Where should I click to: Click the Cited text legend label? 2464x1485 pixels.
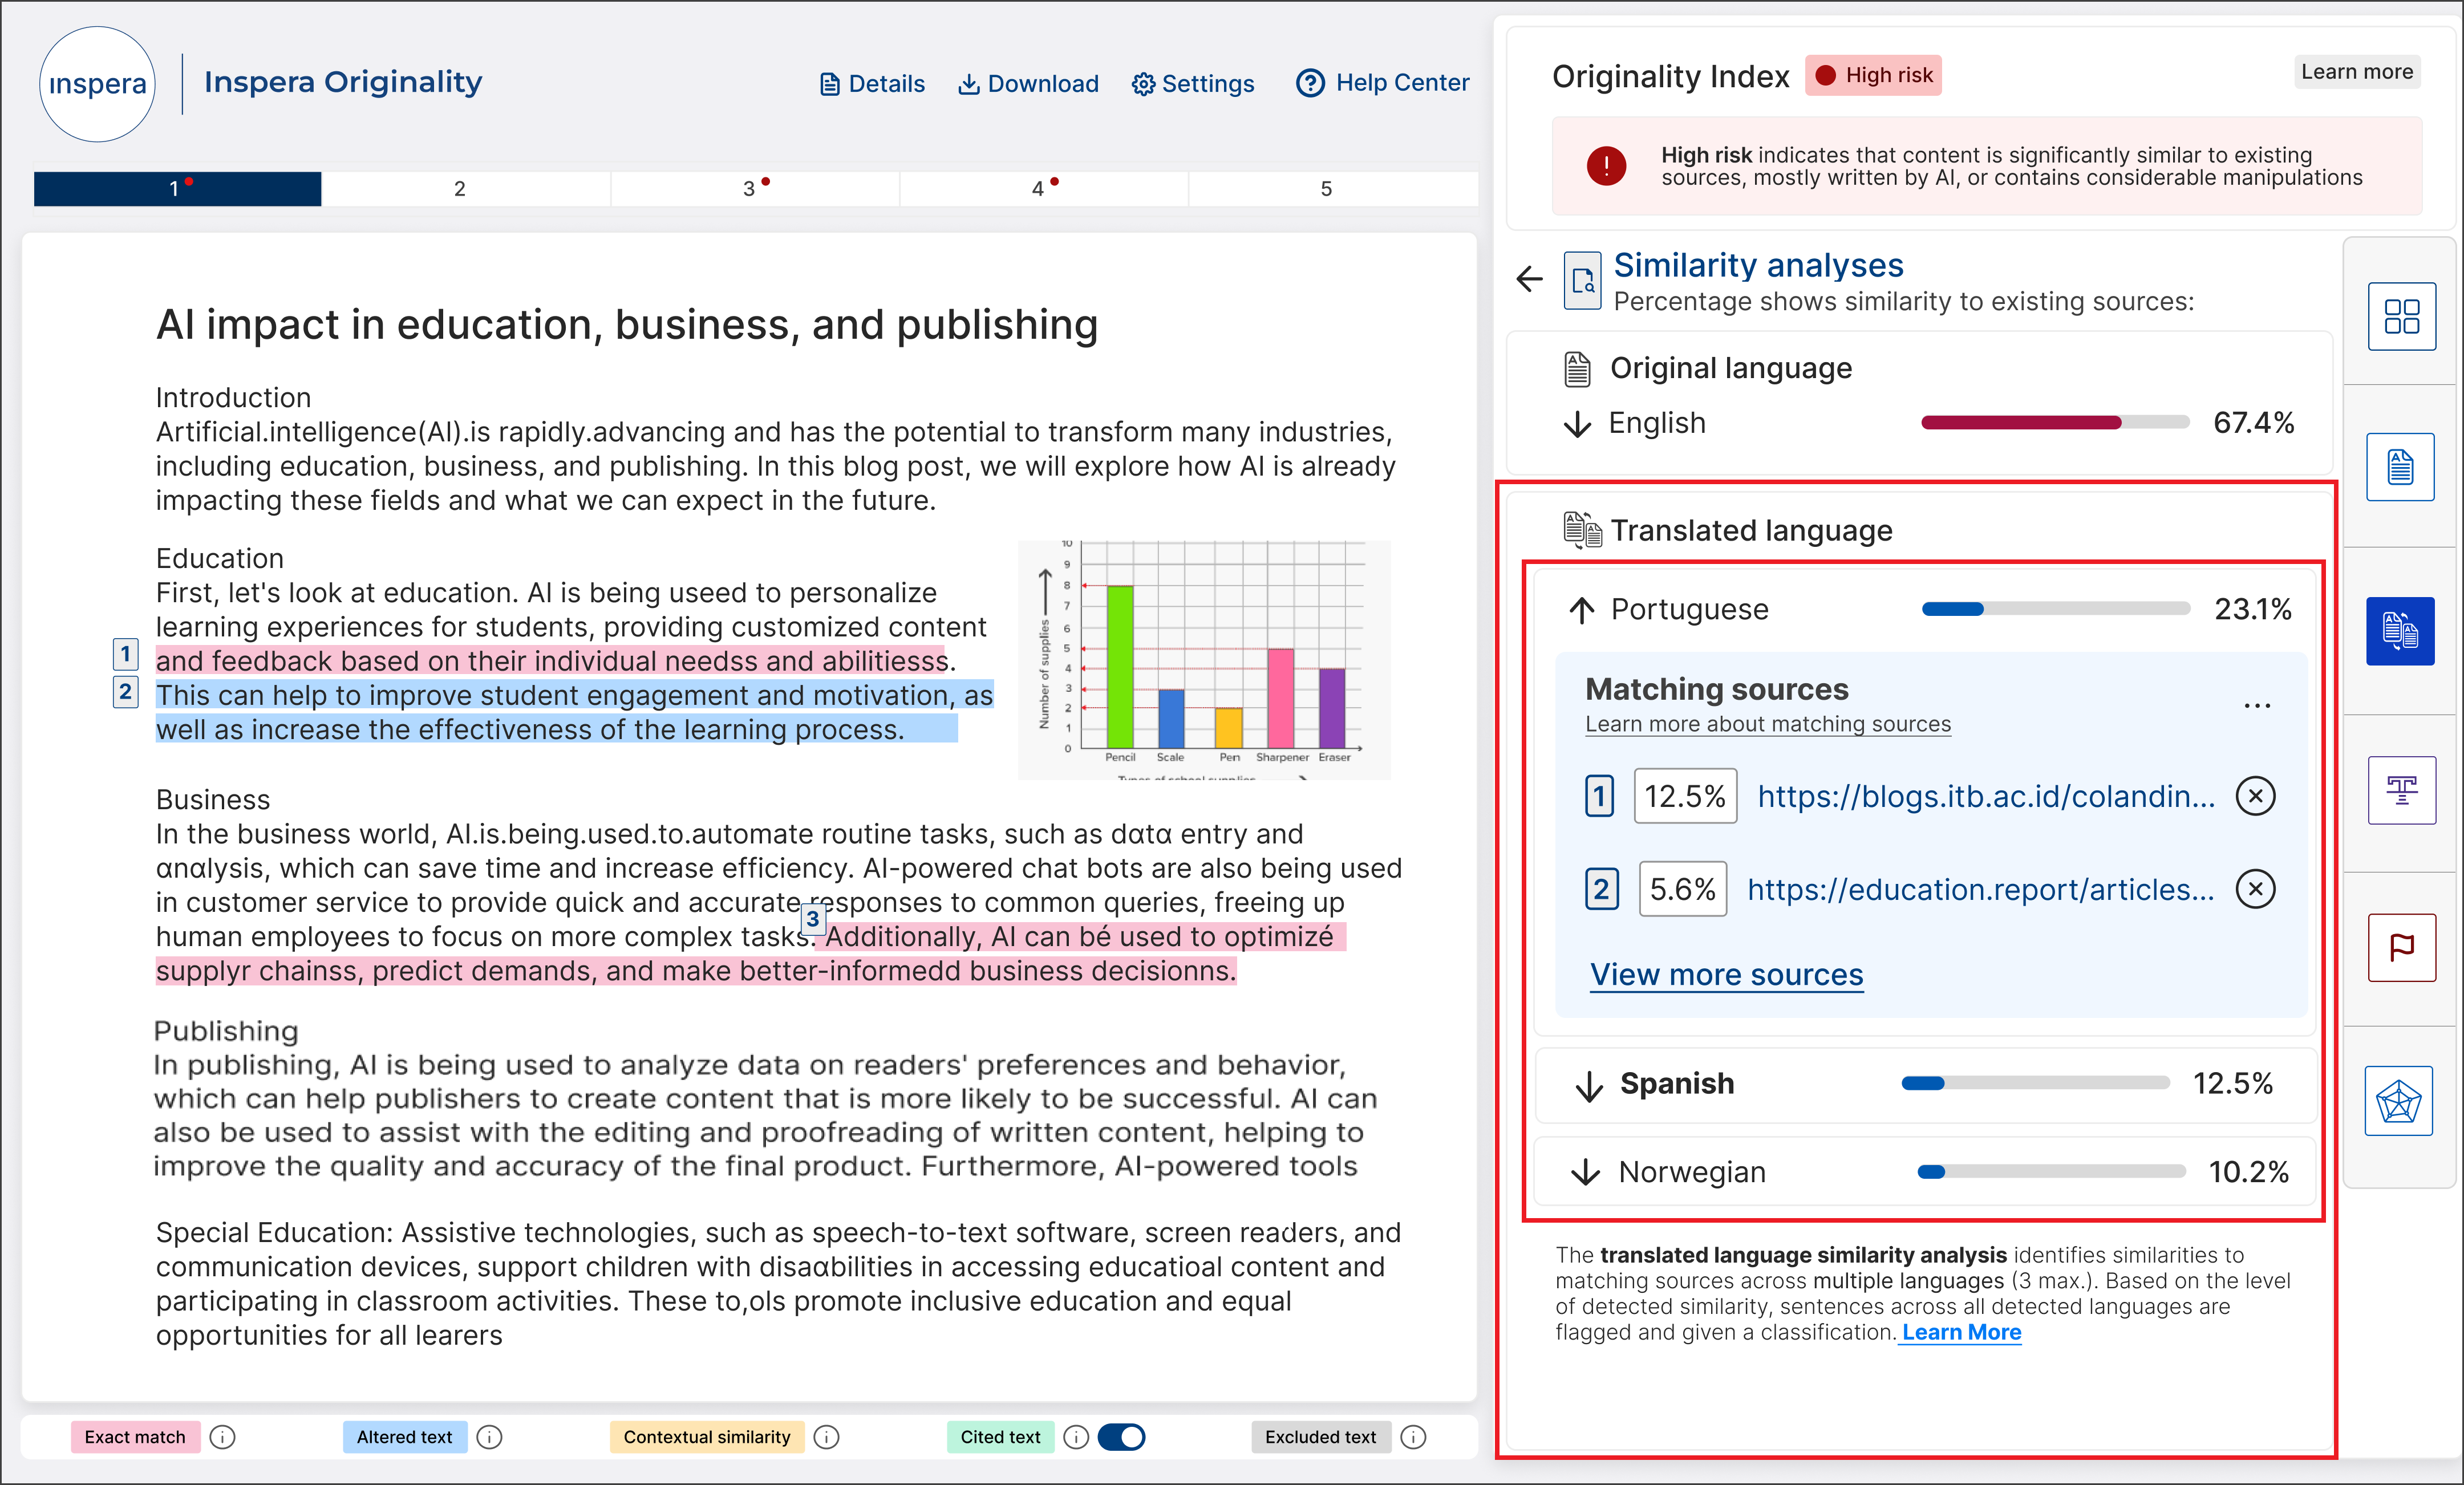tap(1000, 1437)
